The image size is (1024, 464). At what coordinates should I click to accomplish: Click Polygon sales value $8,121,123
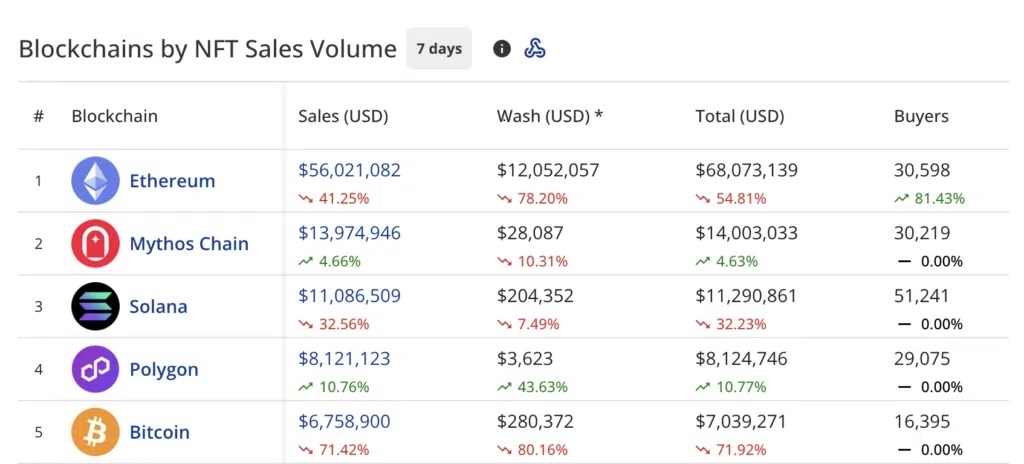coord(344,359)
